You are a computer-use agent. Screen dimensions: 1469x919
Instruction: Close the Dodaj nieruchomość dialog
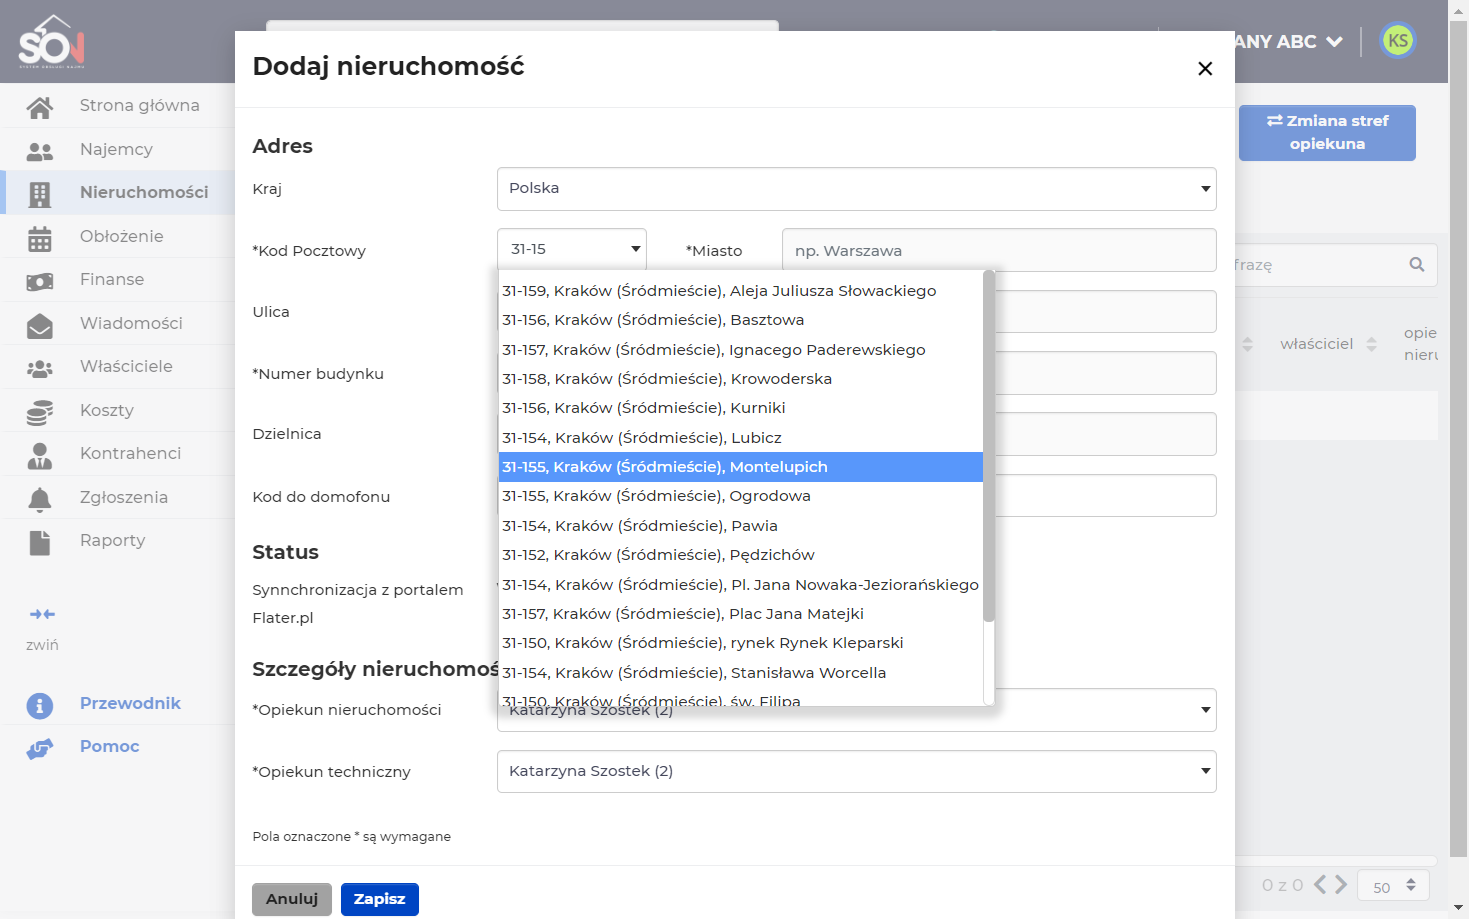point(1205,68)
